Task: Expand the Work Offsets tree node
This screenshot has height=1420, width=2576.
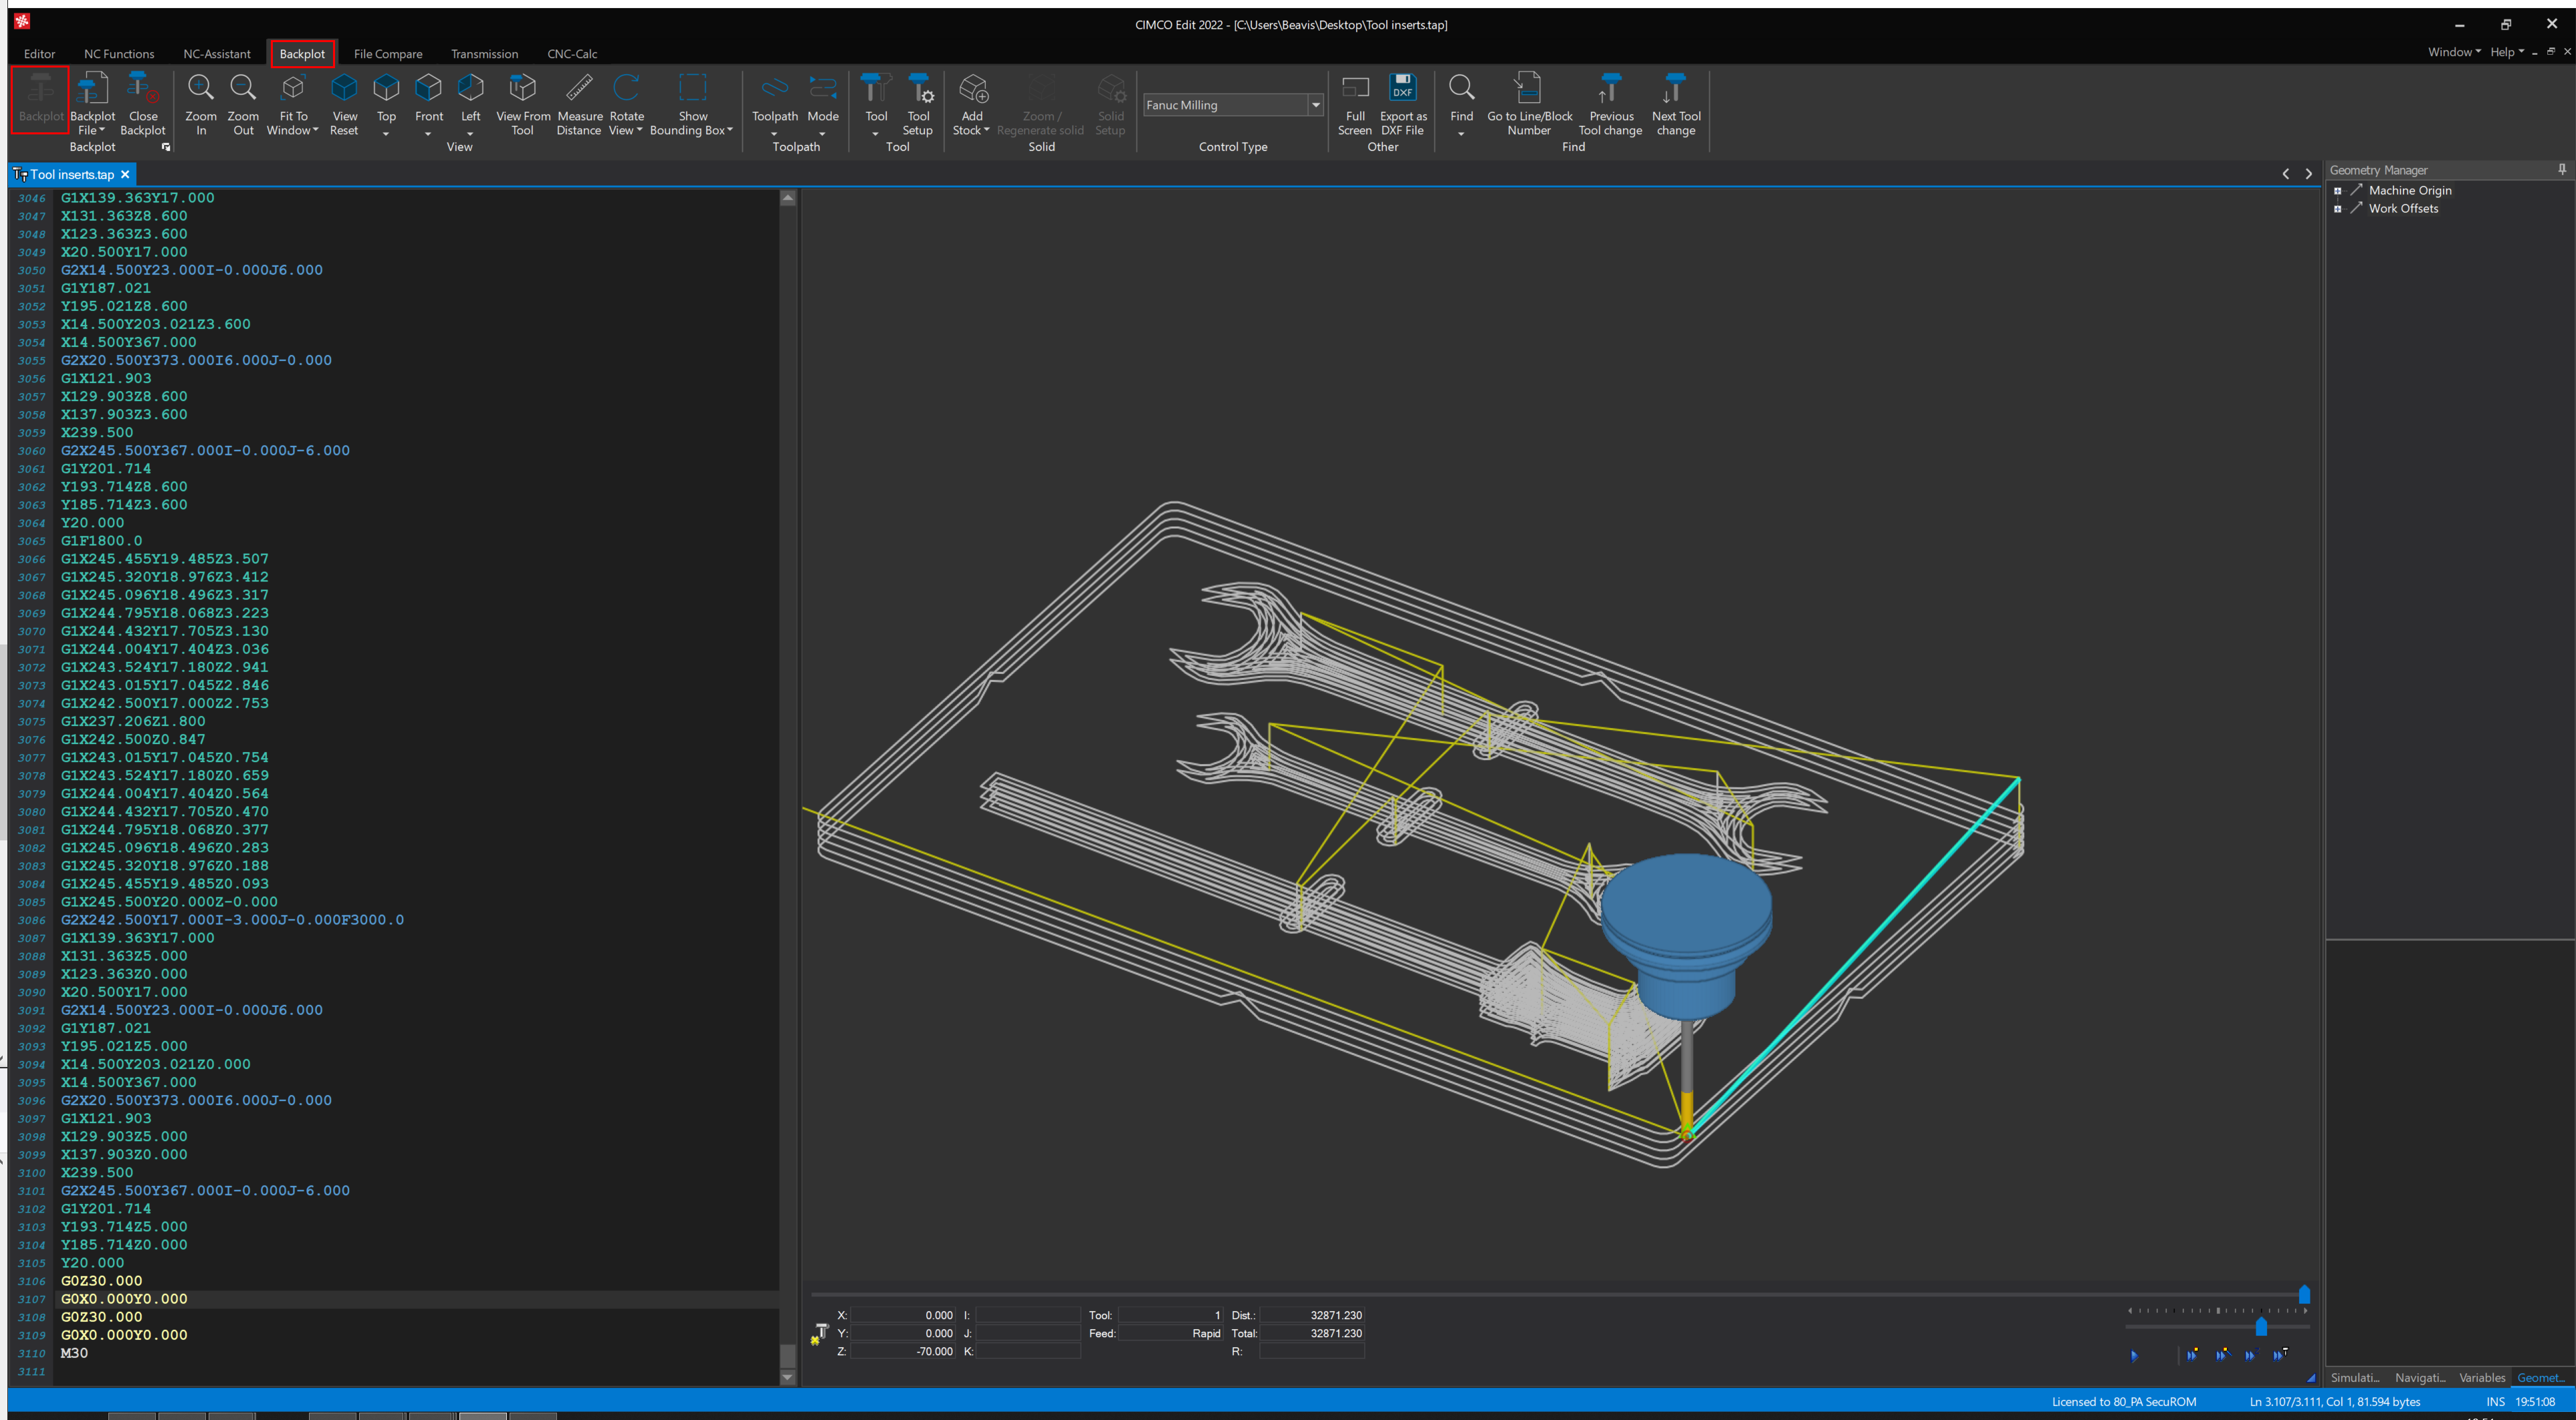Action: pyautogui.click(x=2338, y=209)
